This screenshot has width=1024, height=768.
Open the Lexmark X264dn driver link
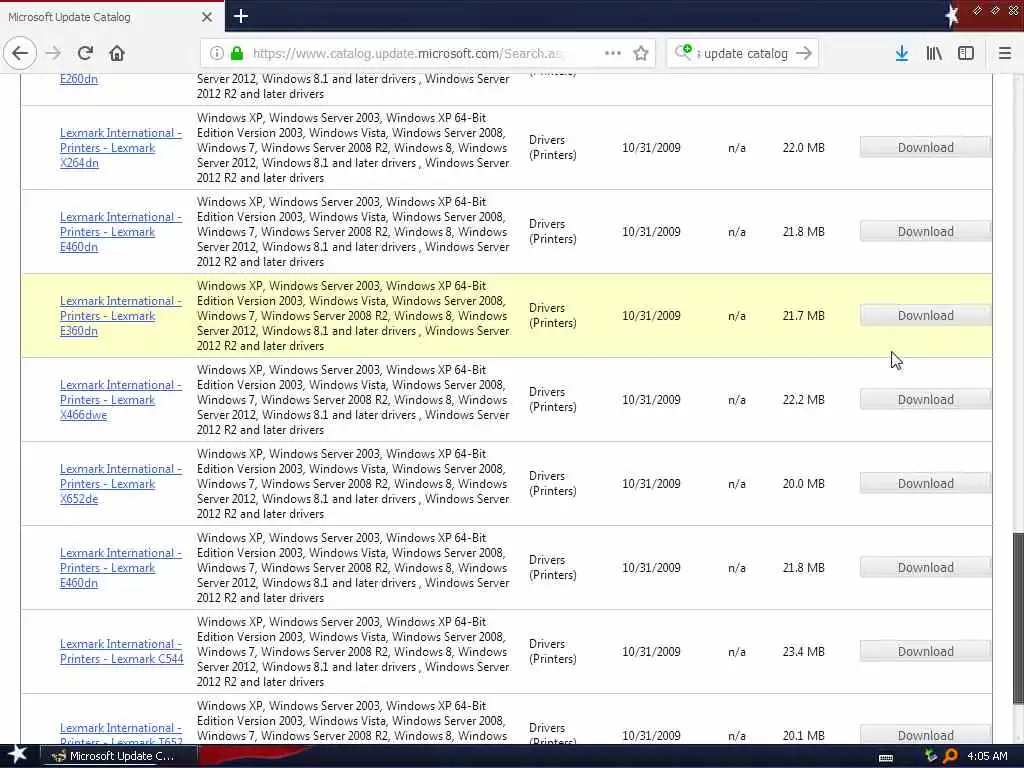click(x=121, y=148)
